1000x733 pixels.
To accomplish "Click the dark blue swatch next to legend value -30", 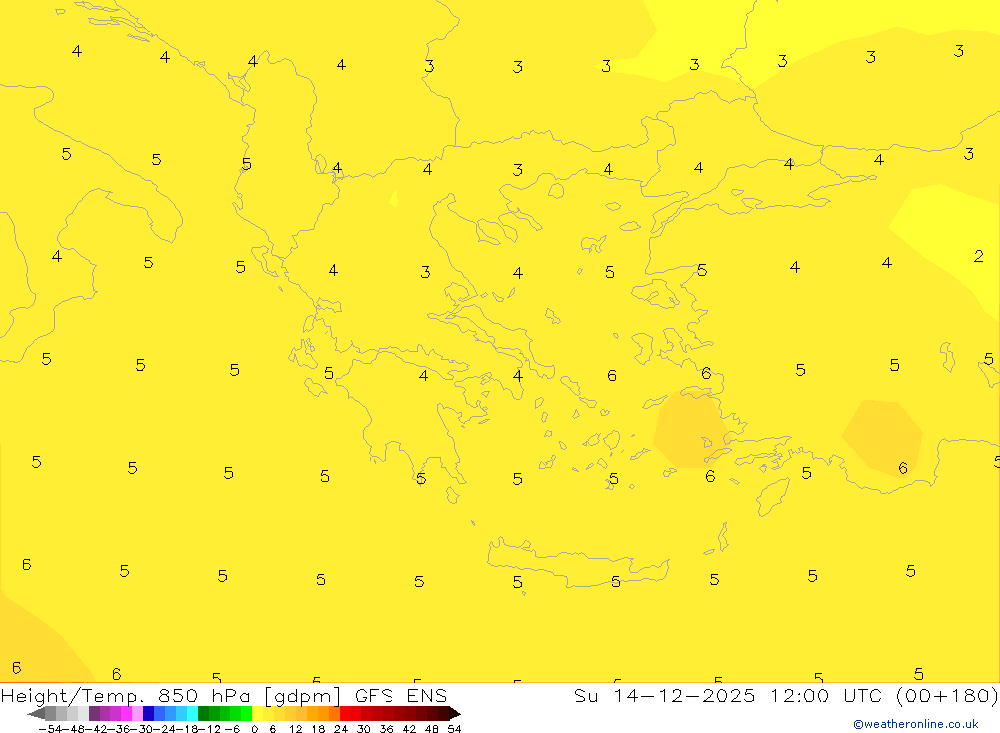I will (x=149, y=713).
